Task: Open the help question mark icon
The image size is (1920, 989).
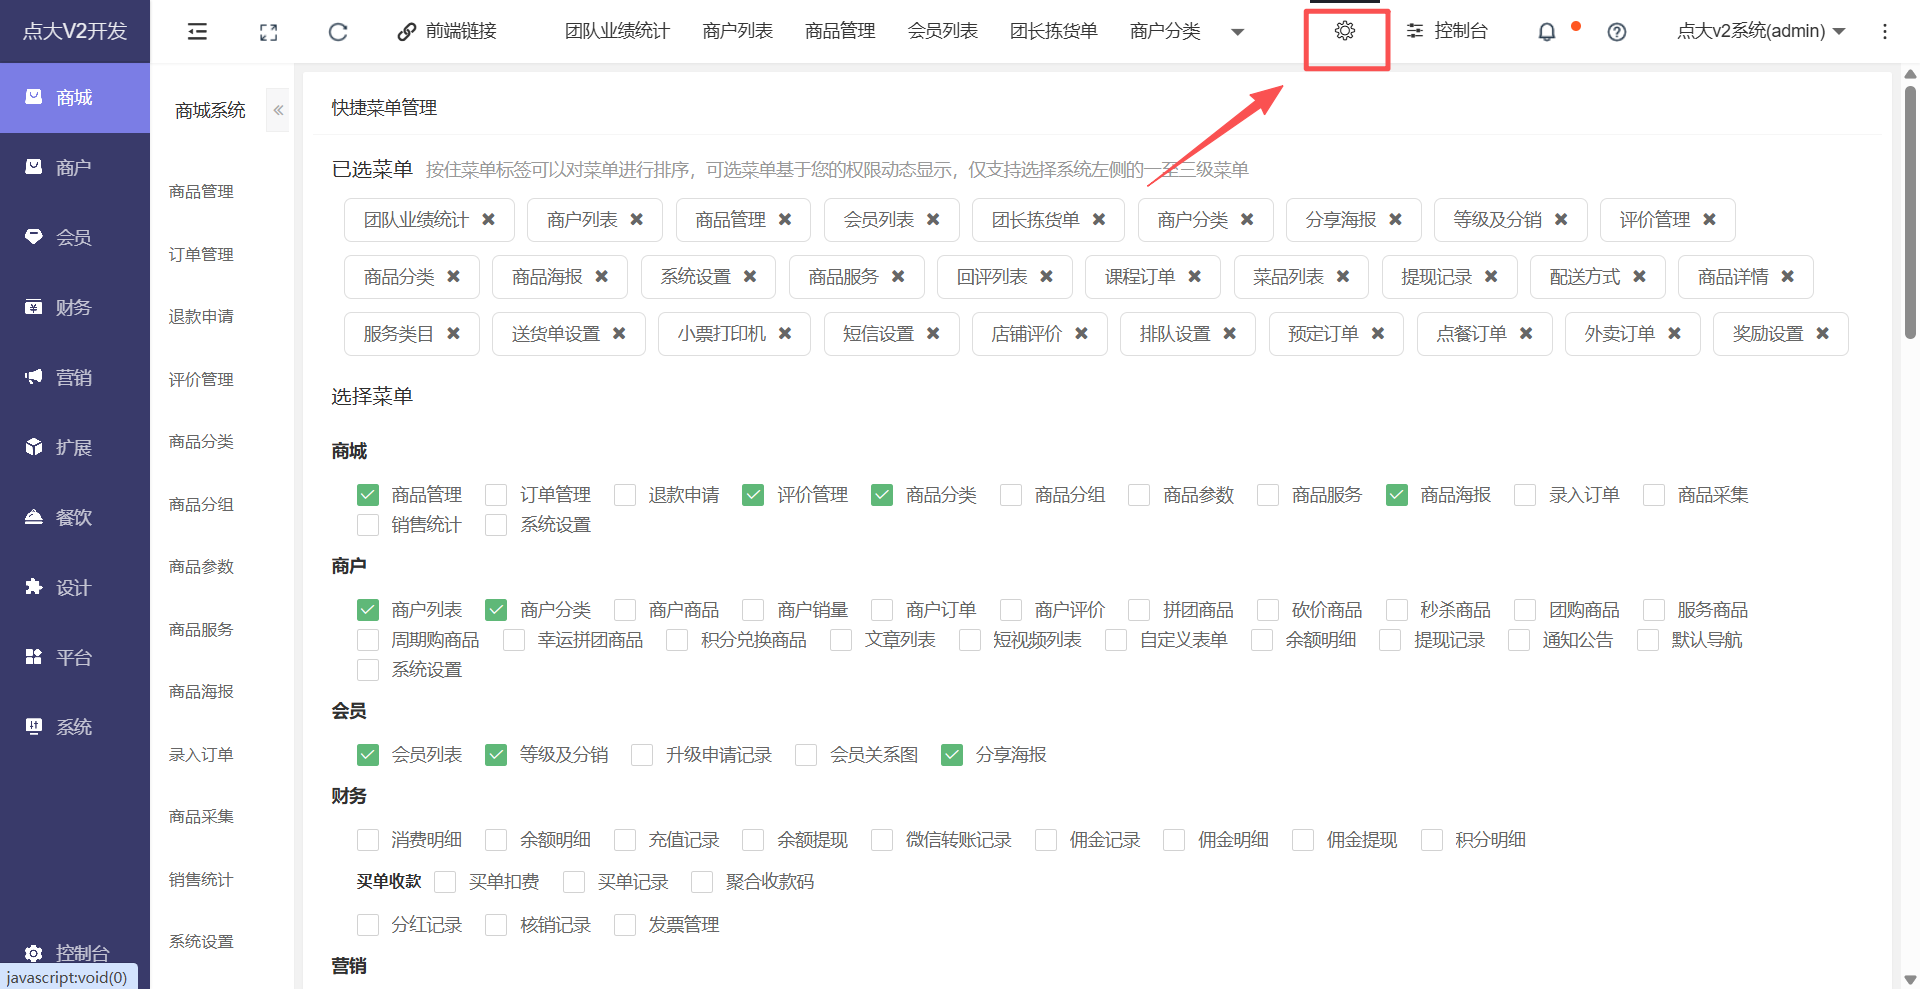Action: (x=1616, y=32)
